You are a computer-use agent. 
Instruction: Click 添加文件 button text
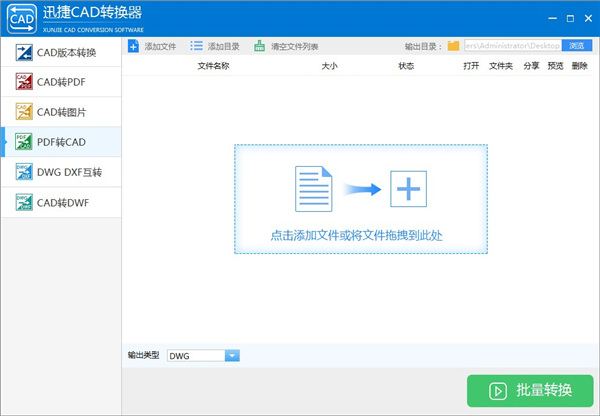[x=160, y=47]
